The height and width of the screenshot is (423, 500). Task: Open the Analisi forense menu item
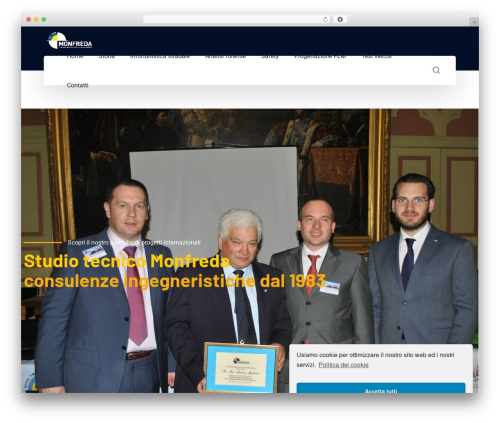[x=225, y=57]
